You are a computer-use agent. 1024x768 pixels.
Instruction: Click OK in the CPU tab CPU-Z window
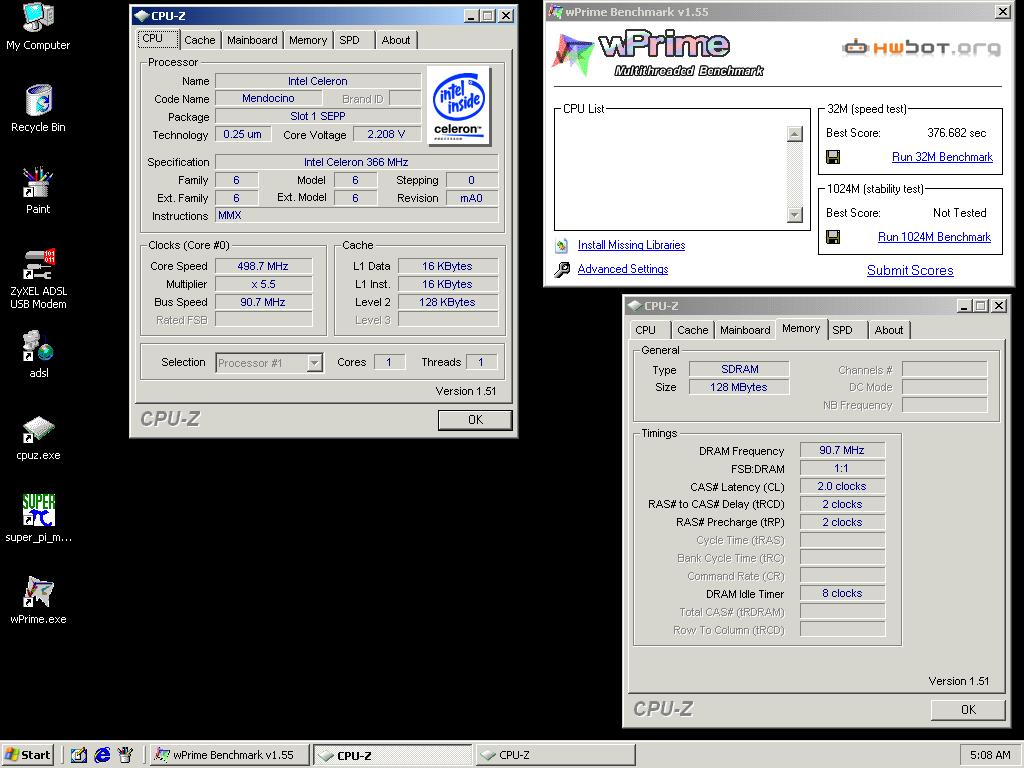475,420
